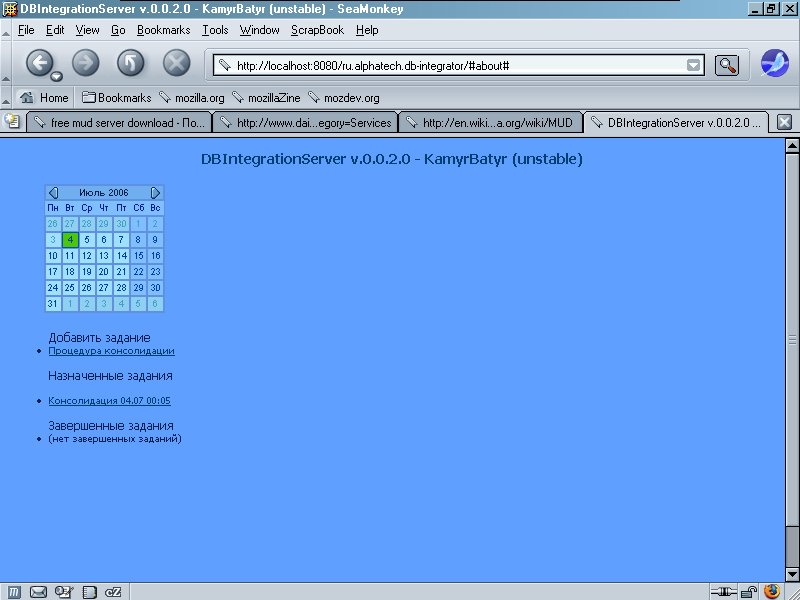Switch to the www.dai...egory=Services tab

(305, 123)
